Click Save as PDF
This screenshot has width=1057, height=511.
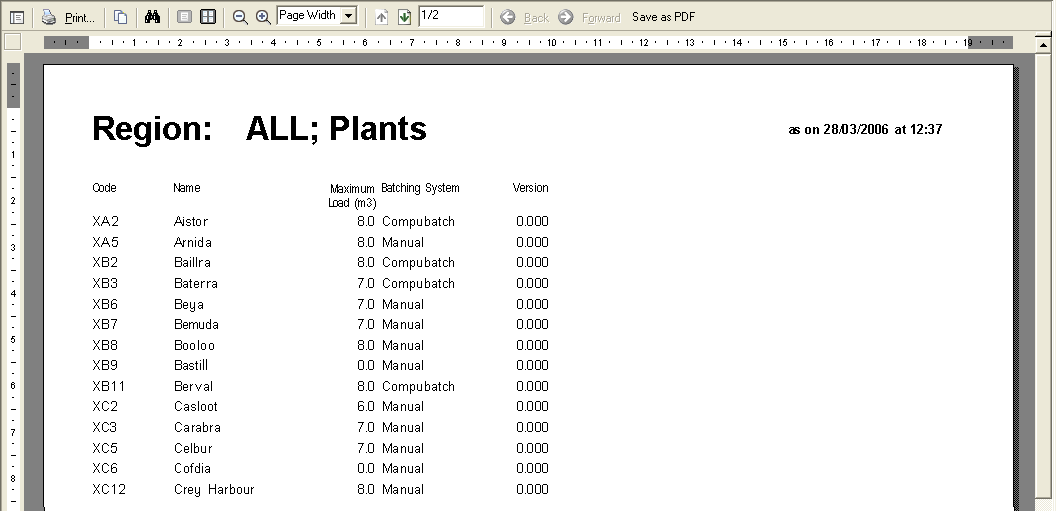[x=663, y=17]
